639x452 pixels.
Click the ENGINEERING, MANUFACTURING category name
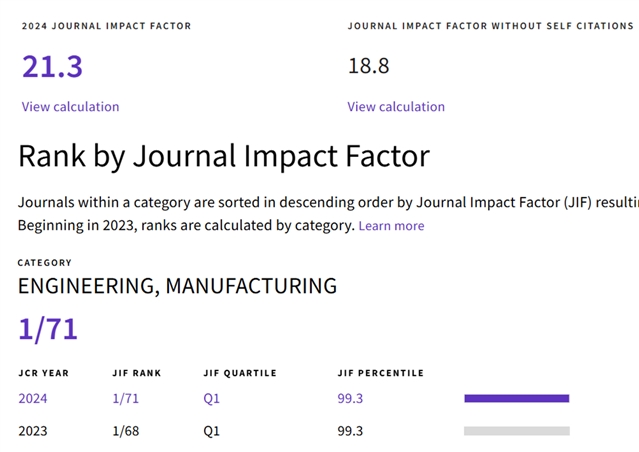coord(177,286)
